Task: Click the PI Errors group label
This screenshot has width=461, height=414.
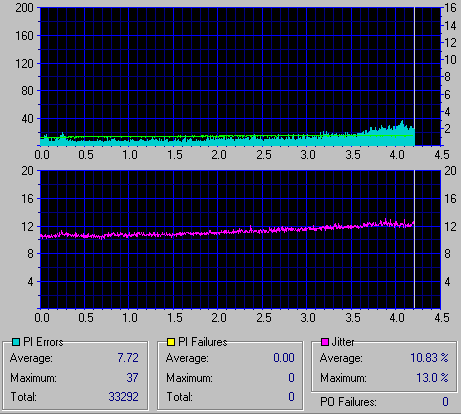Action: click(x=43, y=342)
